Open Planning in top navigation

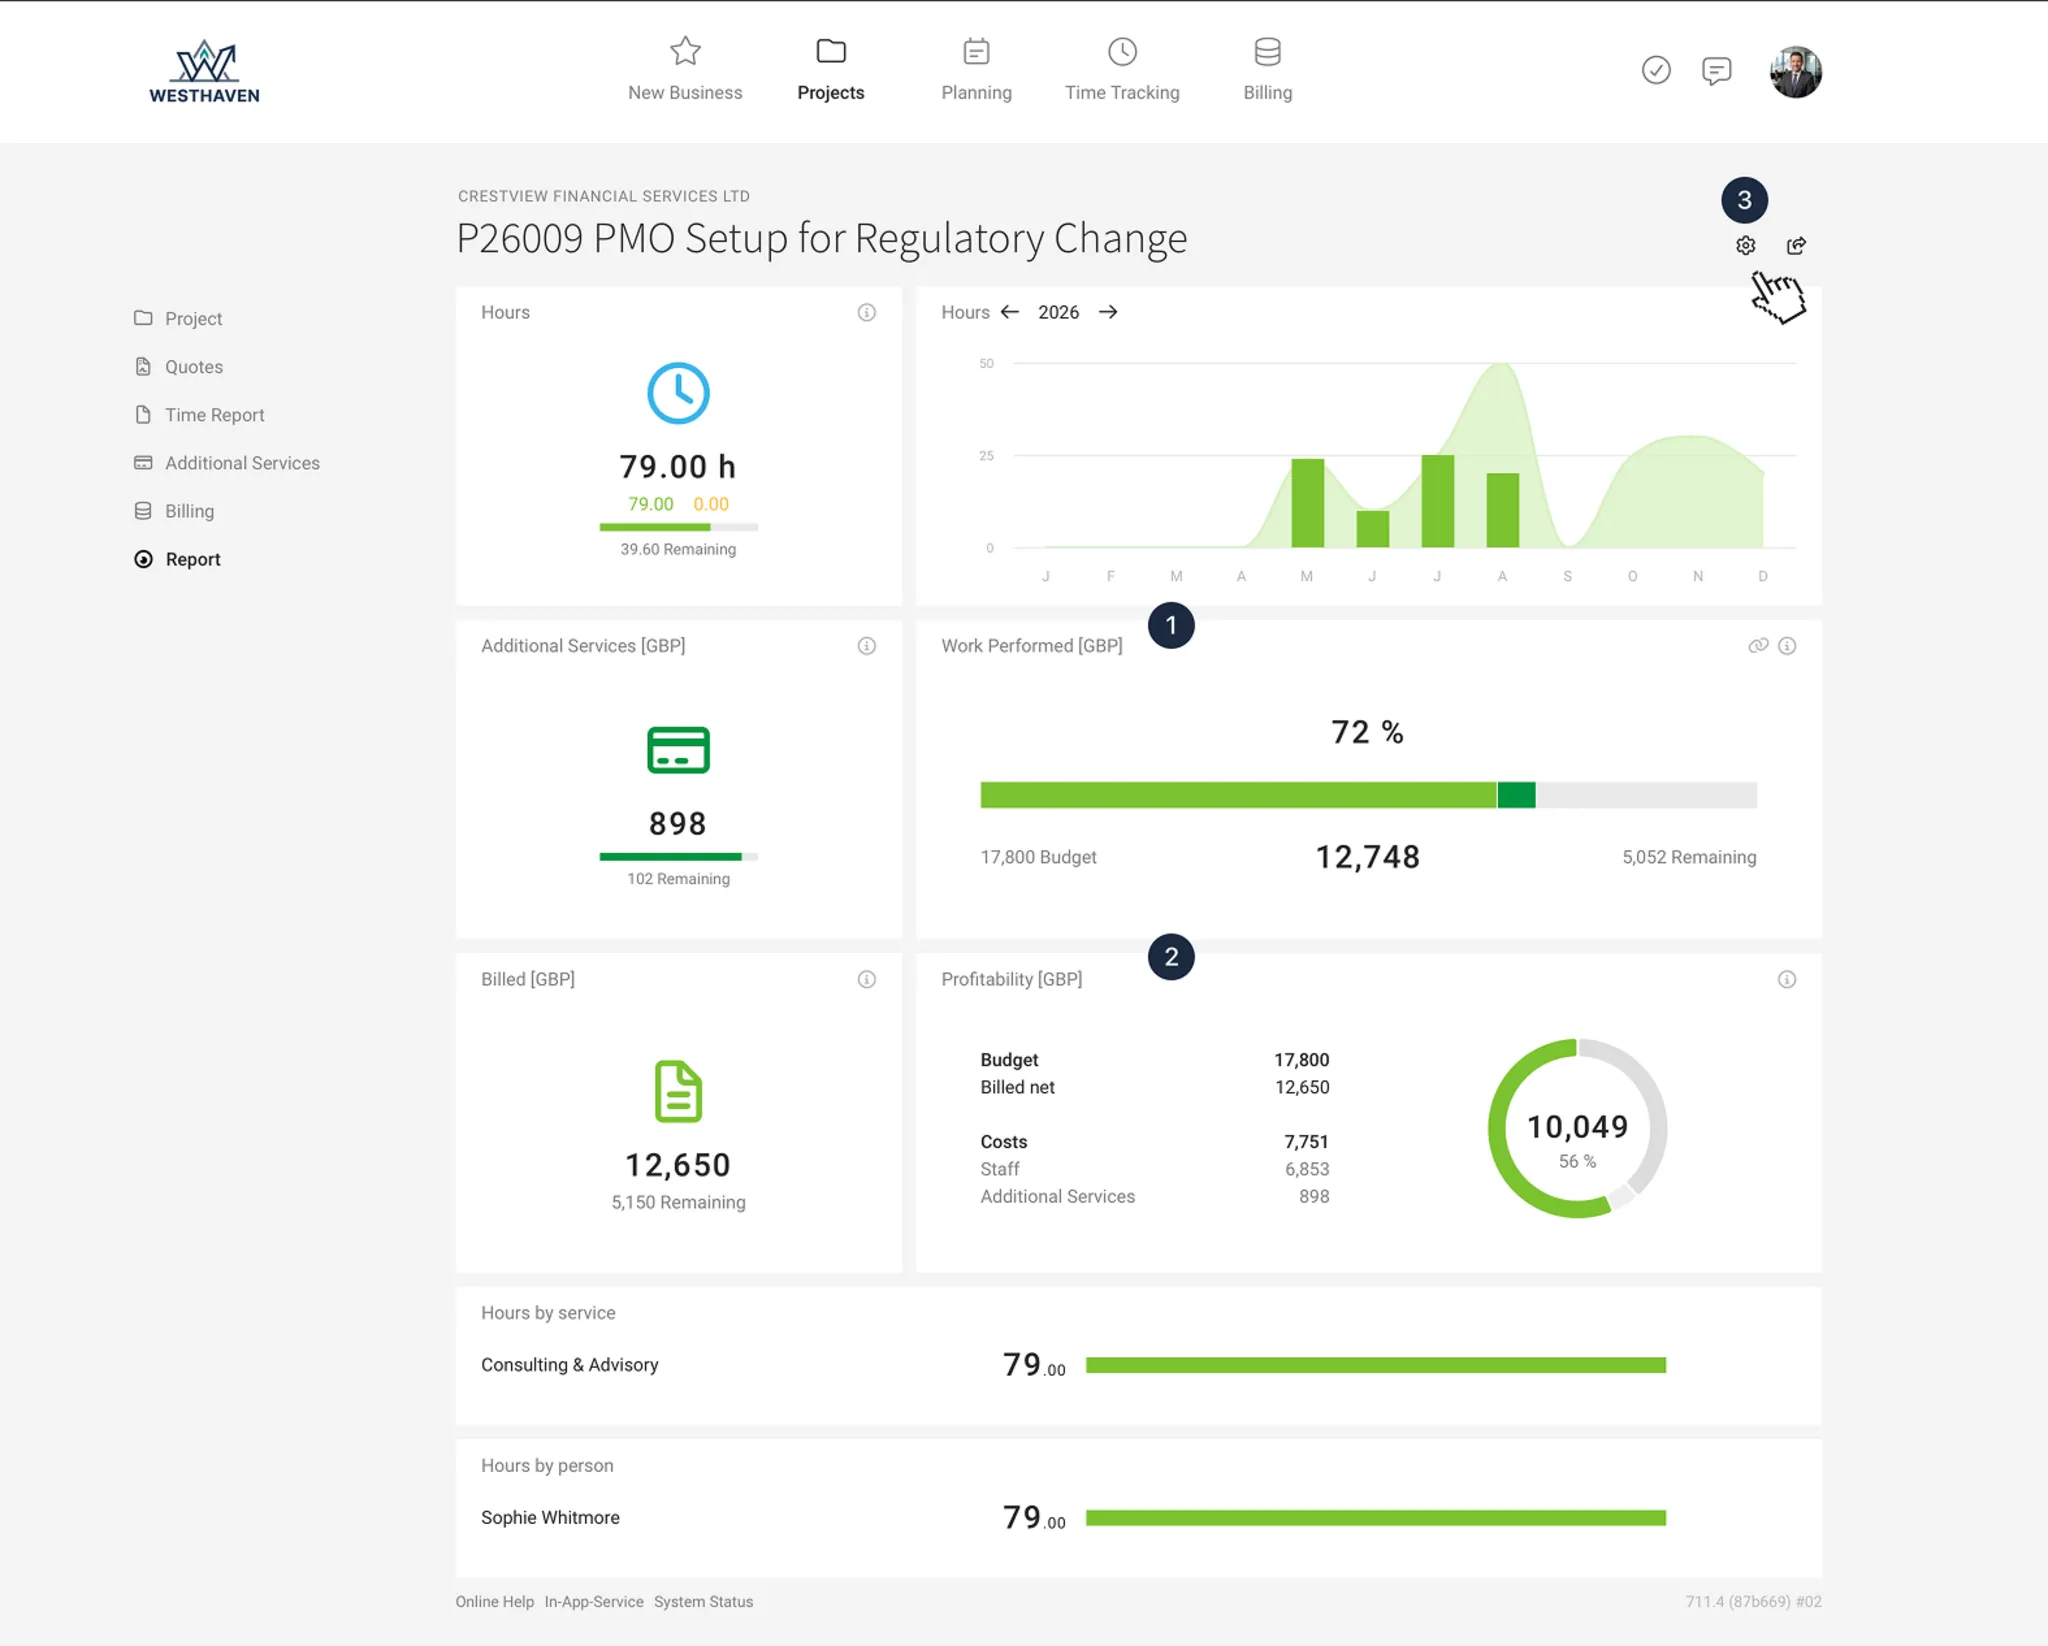976,69
